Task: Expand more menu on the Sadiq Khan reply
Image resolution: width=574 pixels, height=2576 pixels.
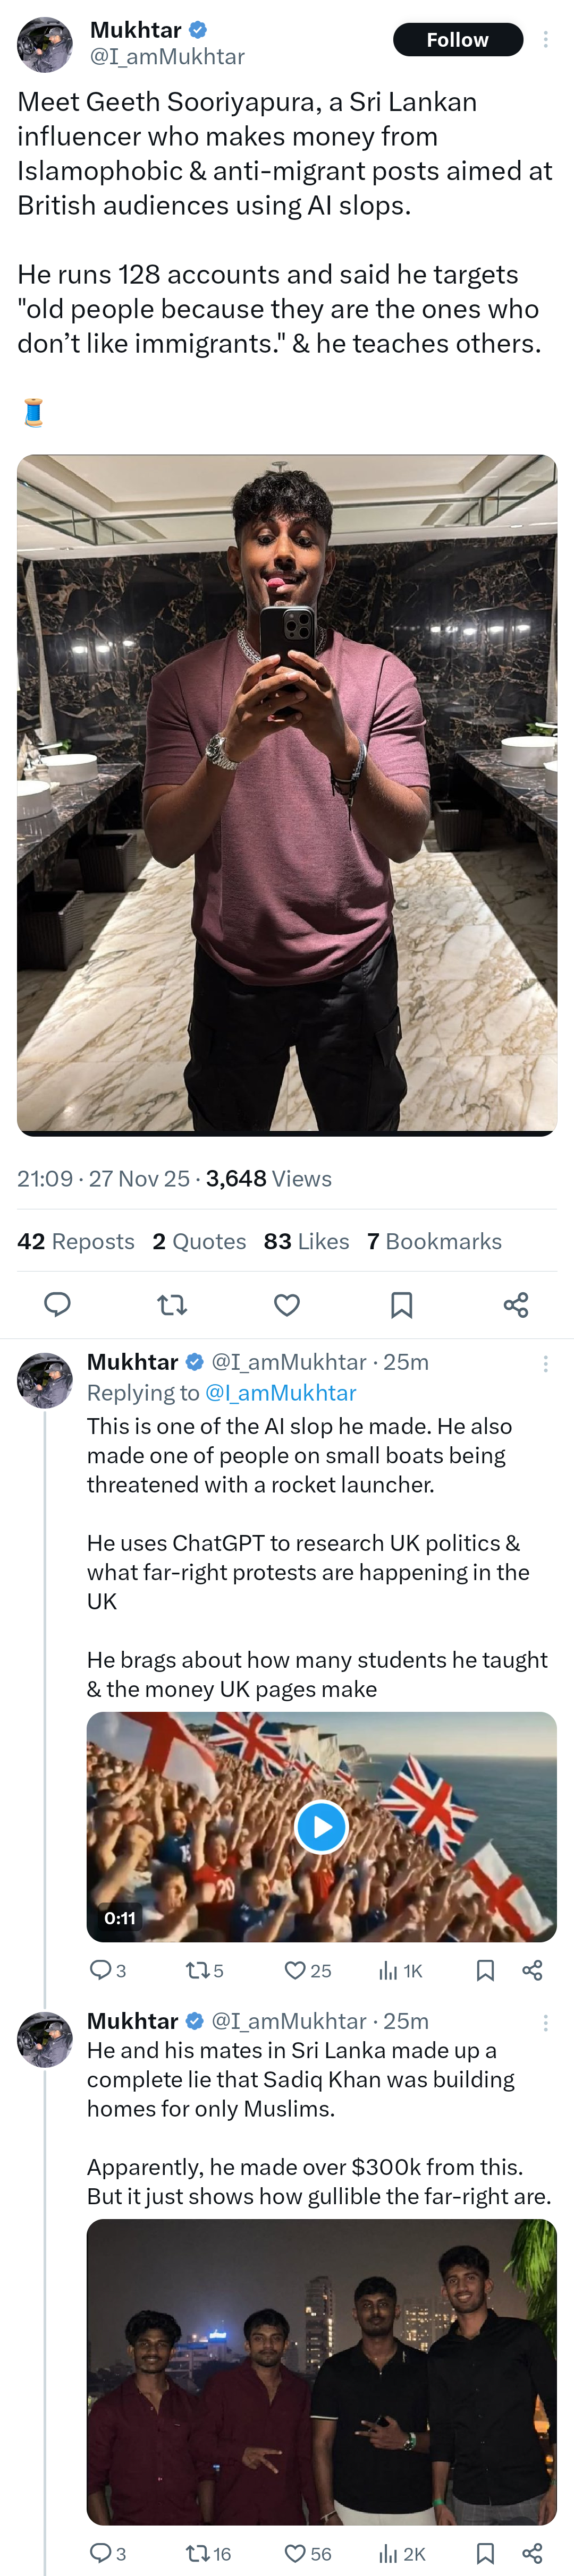Action: (x=545, y=2022)
